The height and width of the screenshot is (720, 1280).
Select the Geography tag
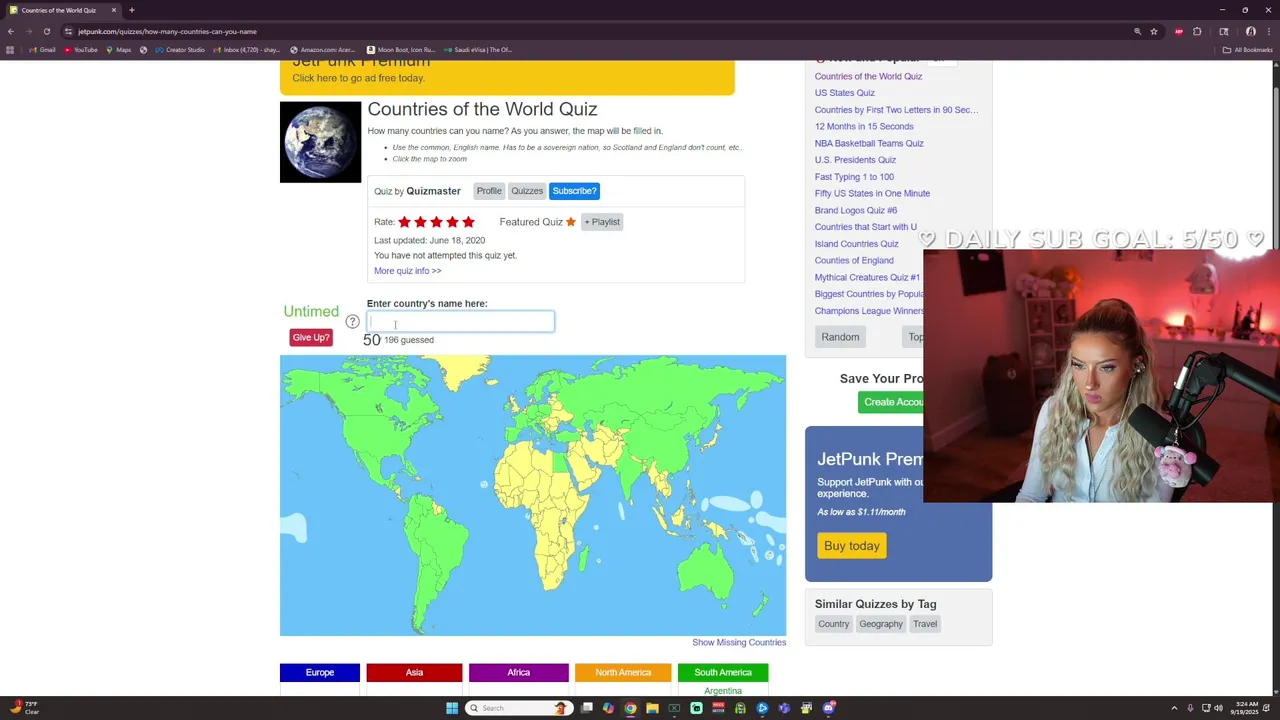(x=881, y=624)
